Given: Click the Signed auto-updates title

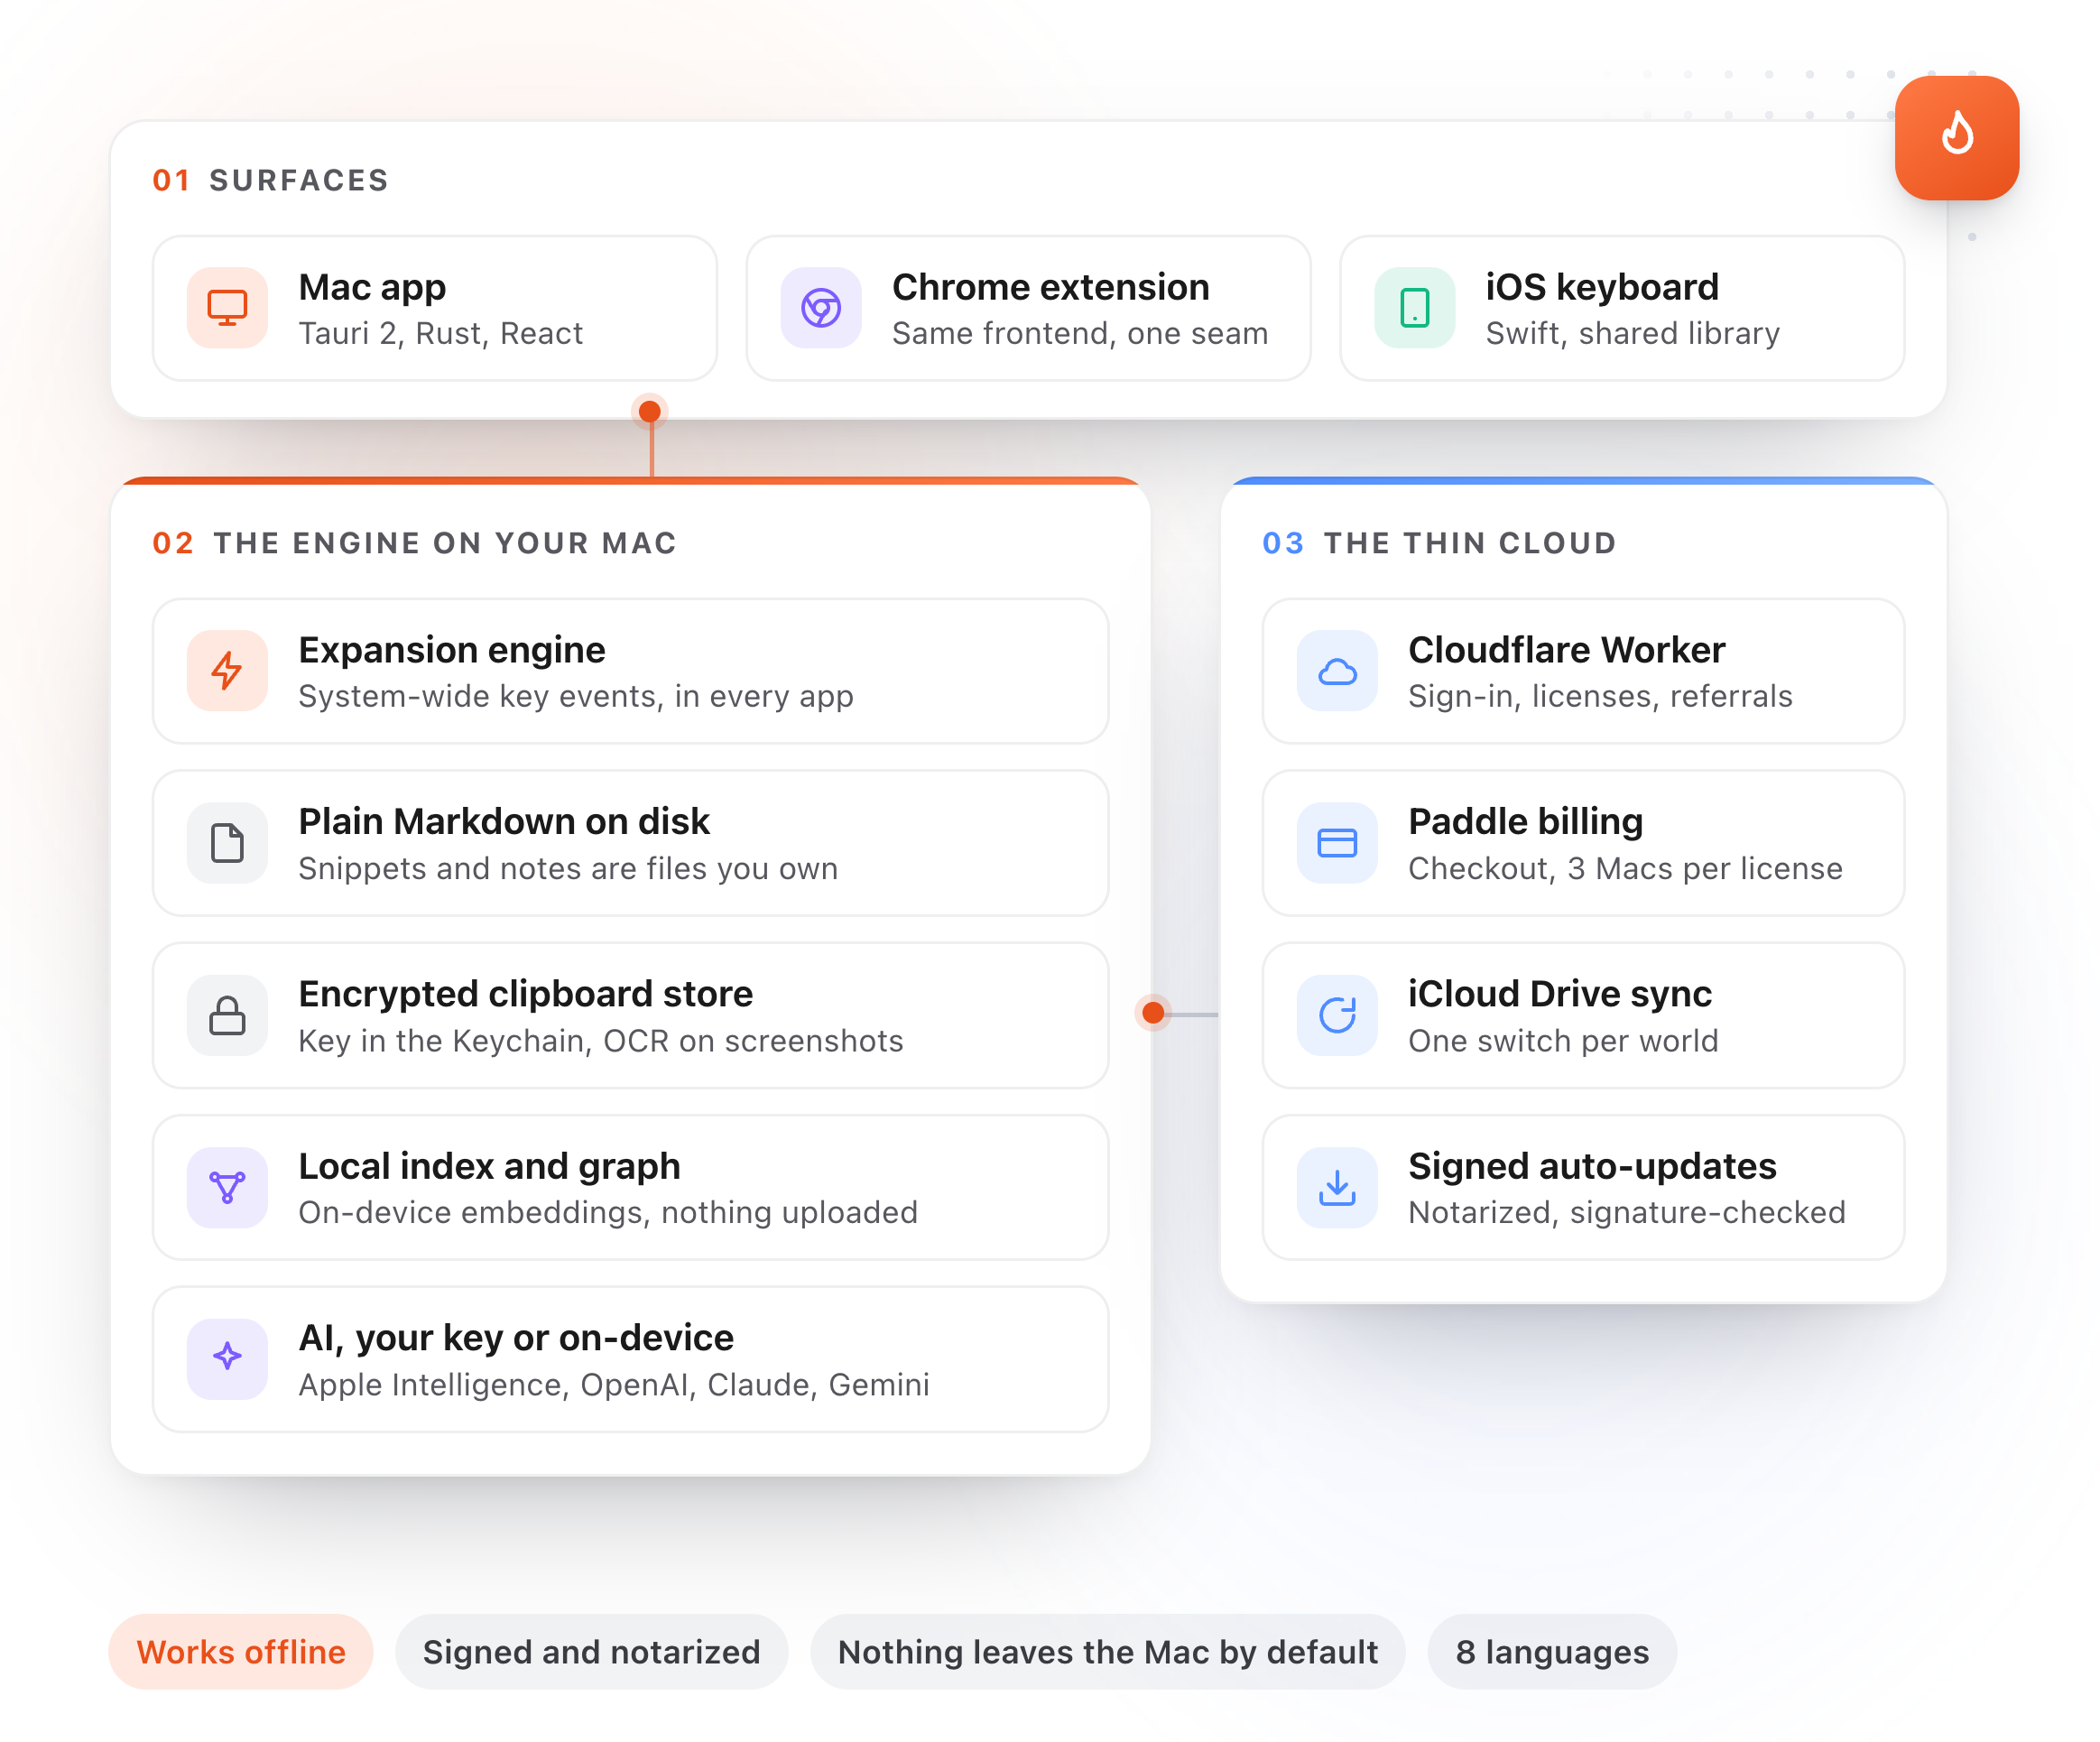Looking at the screenshot, I should 1592,1166.
